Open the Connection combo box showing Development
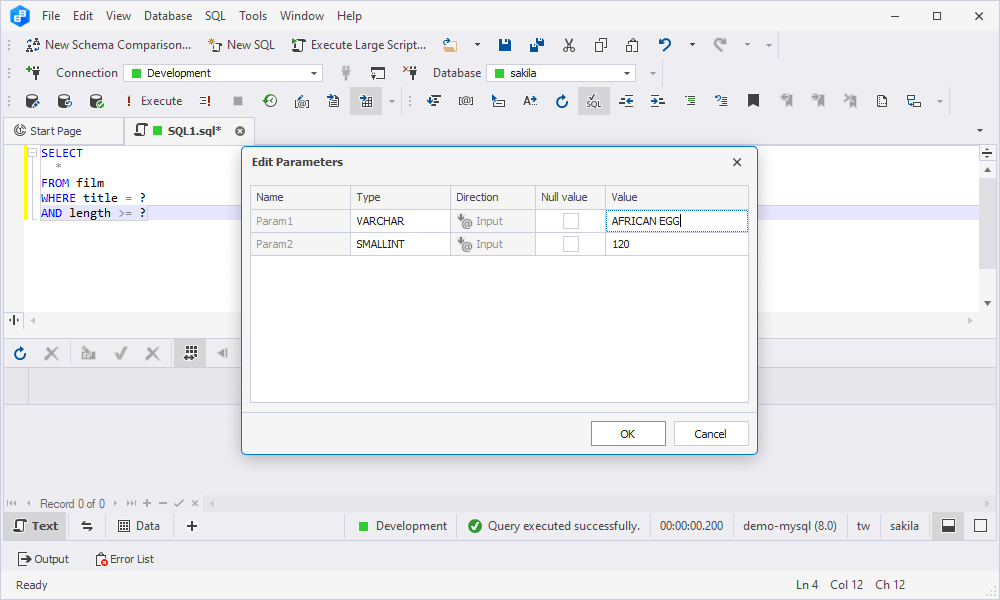The image size is (1000, 600). coord(223,73)
